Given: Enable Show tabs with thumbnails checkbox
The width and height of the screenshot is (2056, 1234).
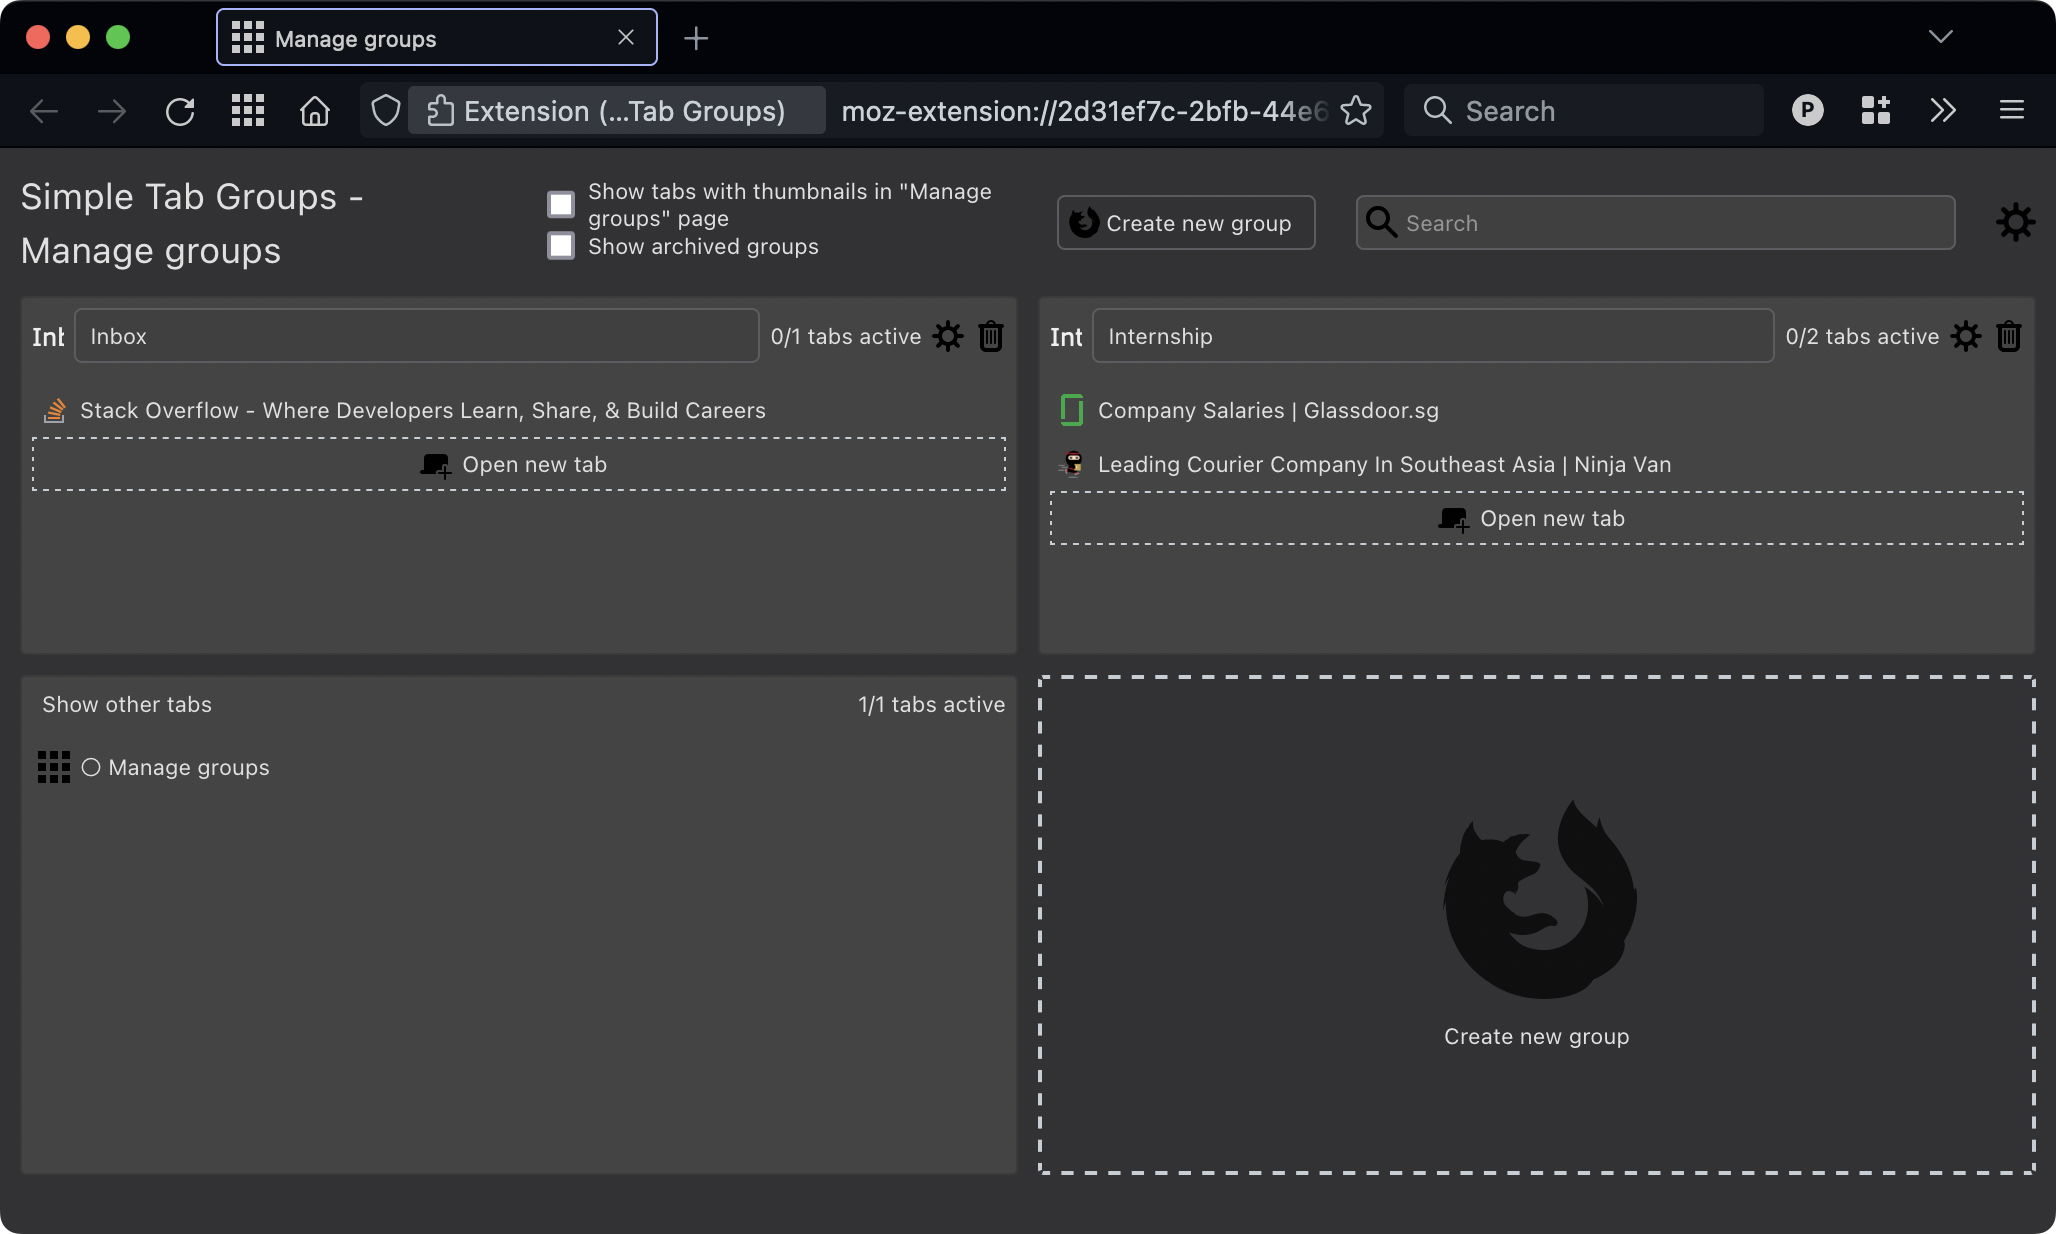Looking at the screenshot, I should pos(560,203).
